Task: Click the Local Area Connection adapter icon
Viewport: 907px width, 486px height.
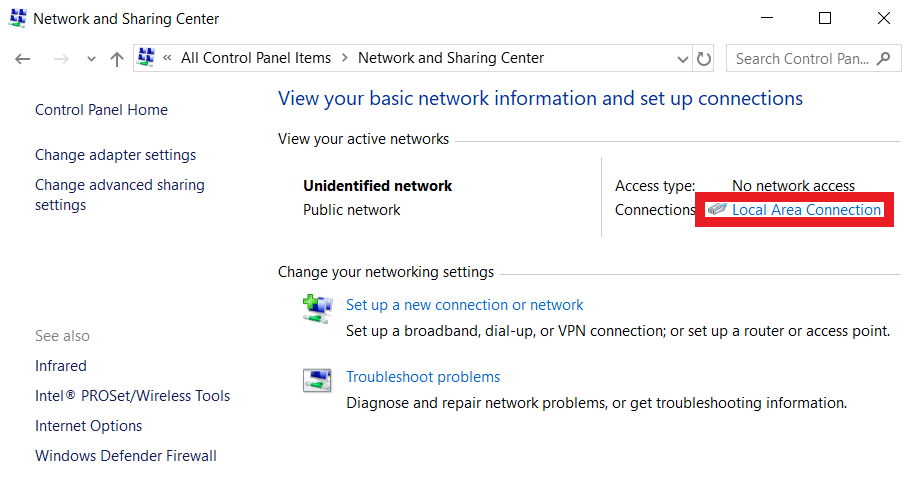Action: tap(716, 210)
